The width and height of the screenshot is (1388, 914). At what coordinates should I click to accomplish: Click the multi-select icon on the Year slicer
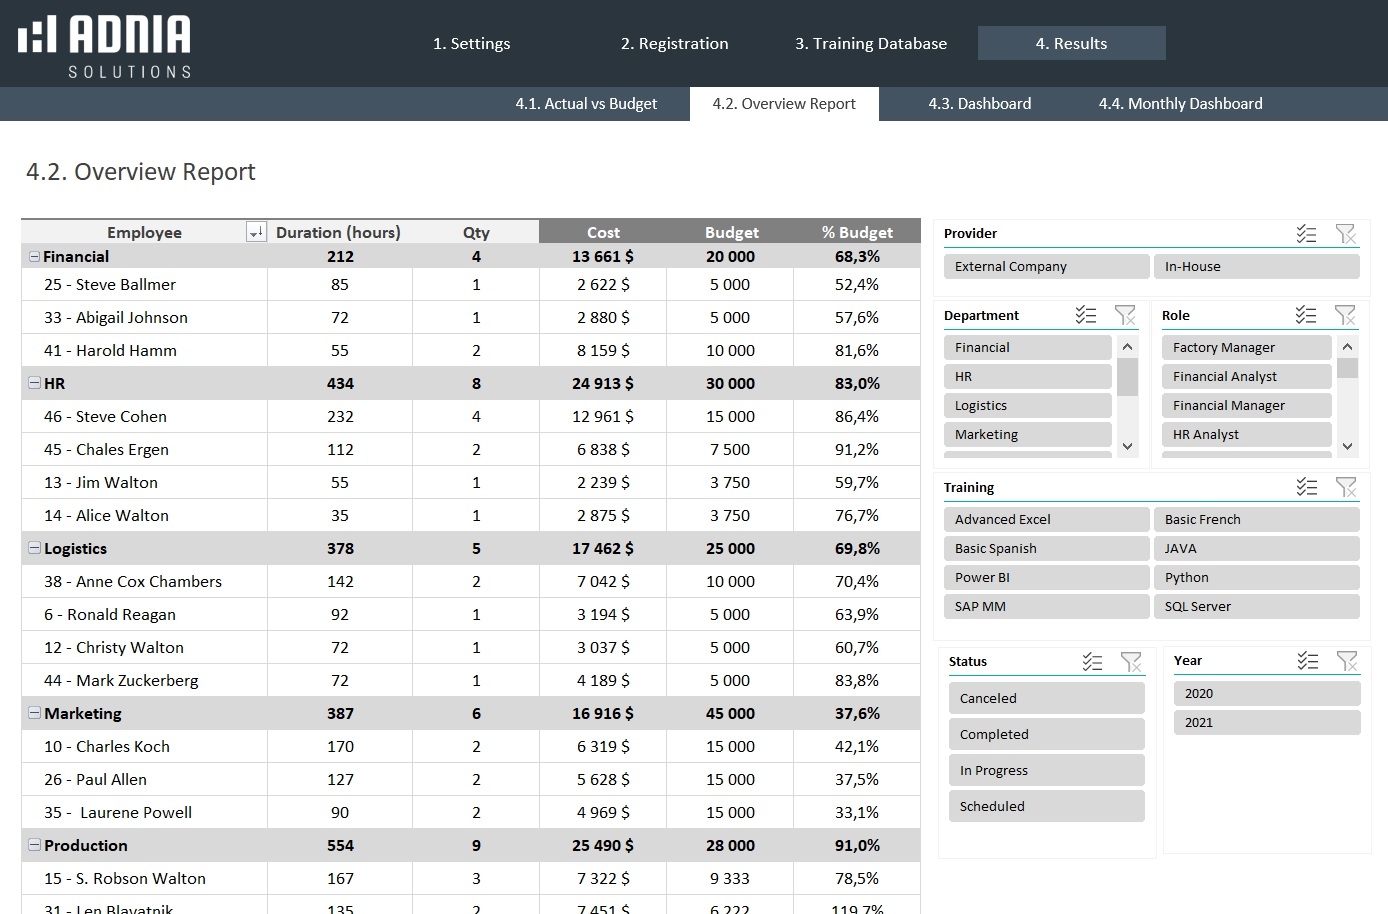[1307, 660]
